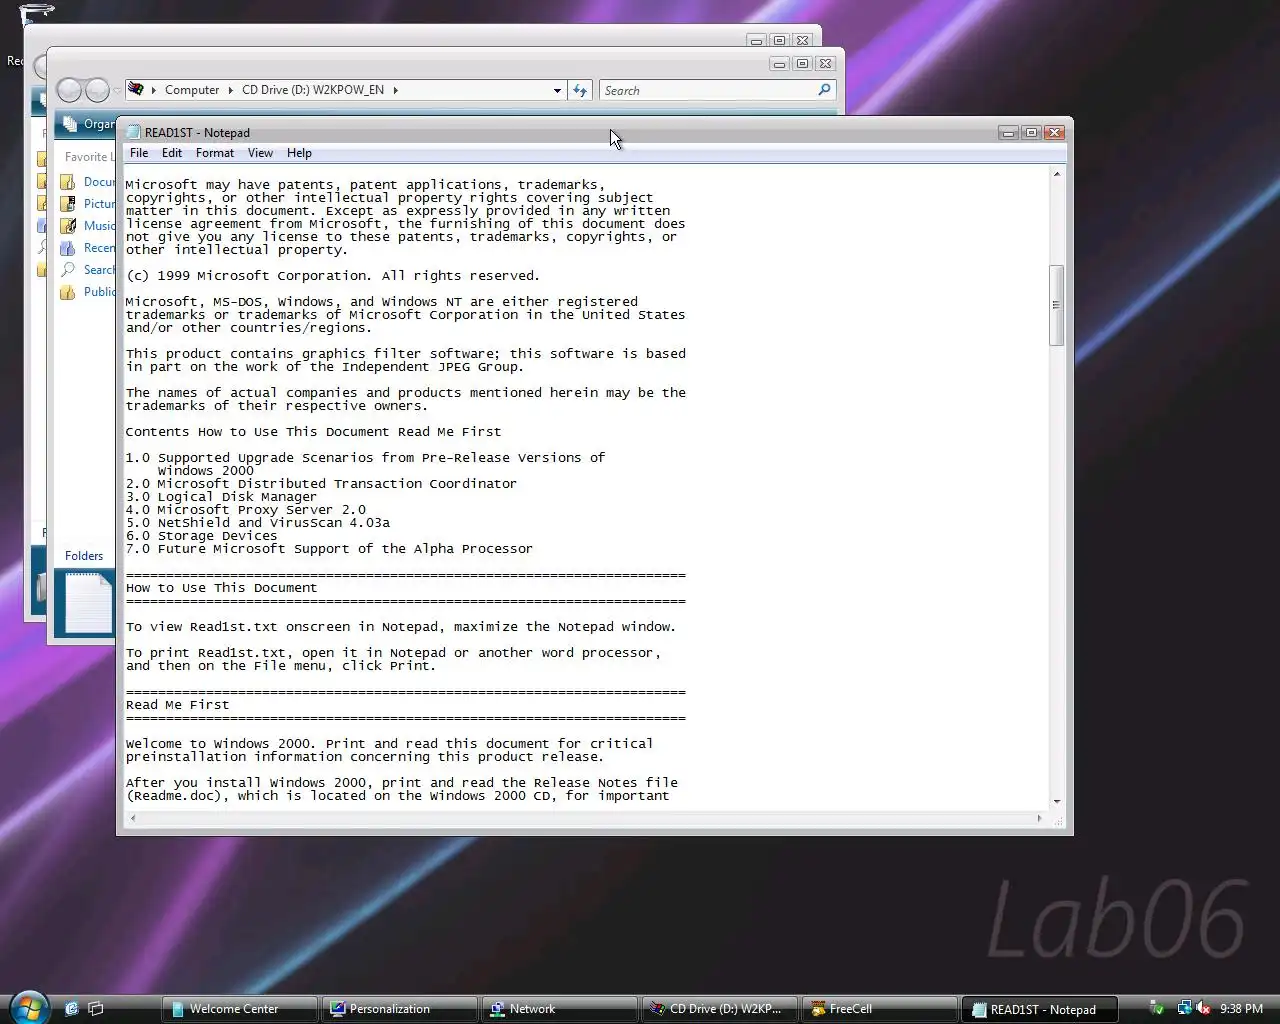Viewport: 1280px width, 1024px height.
Task: Click the Organize button in Explorer toolbar
Action: [x=90, y=124]
